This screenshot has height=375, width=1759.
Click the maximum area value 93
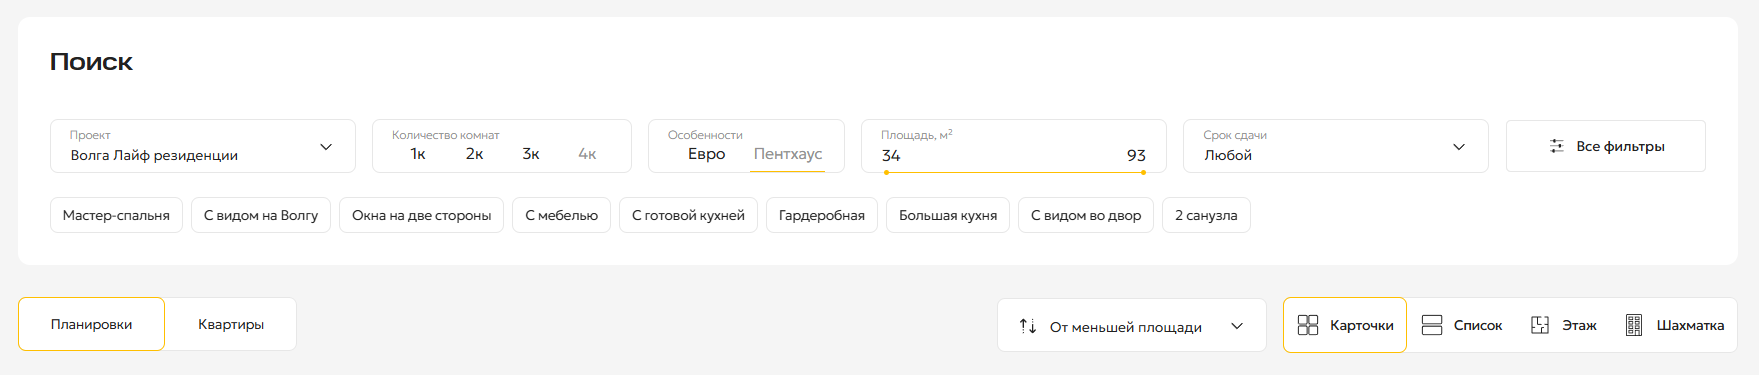1136,156
